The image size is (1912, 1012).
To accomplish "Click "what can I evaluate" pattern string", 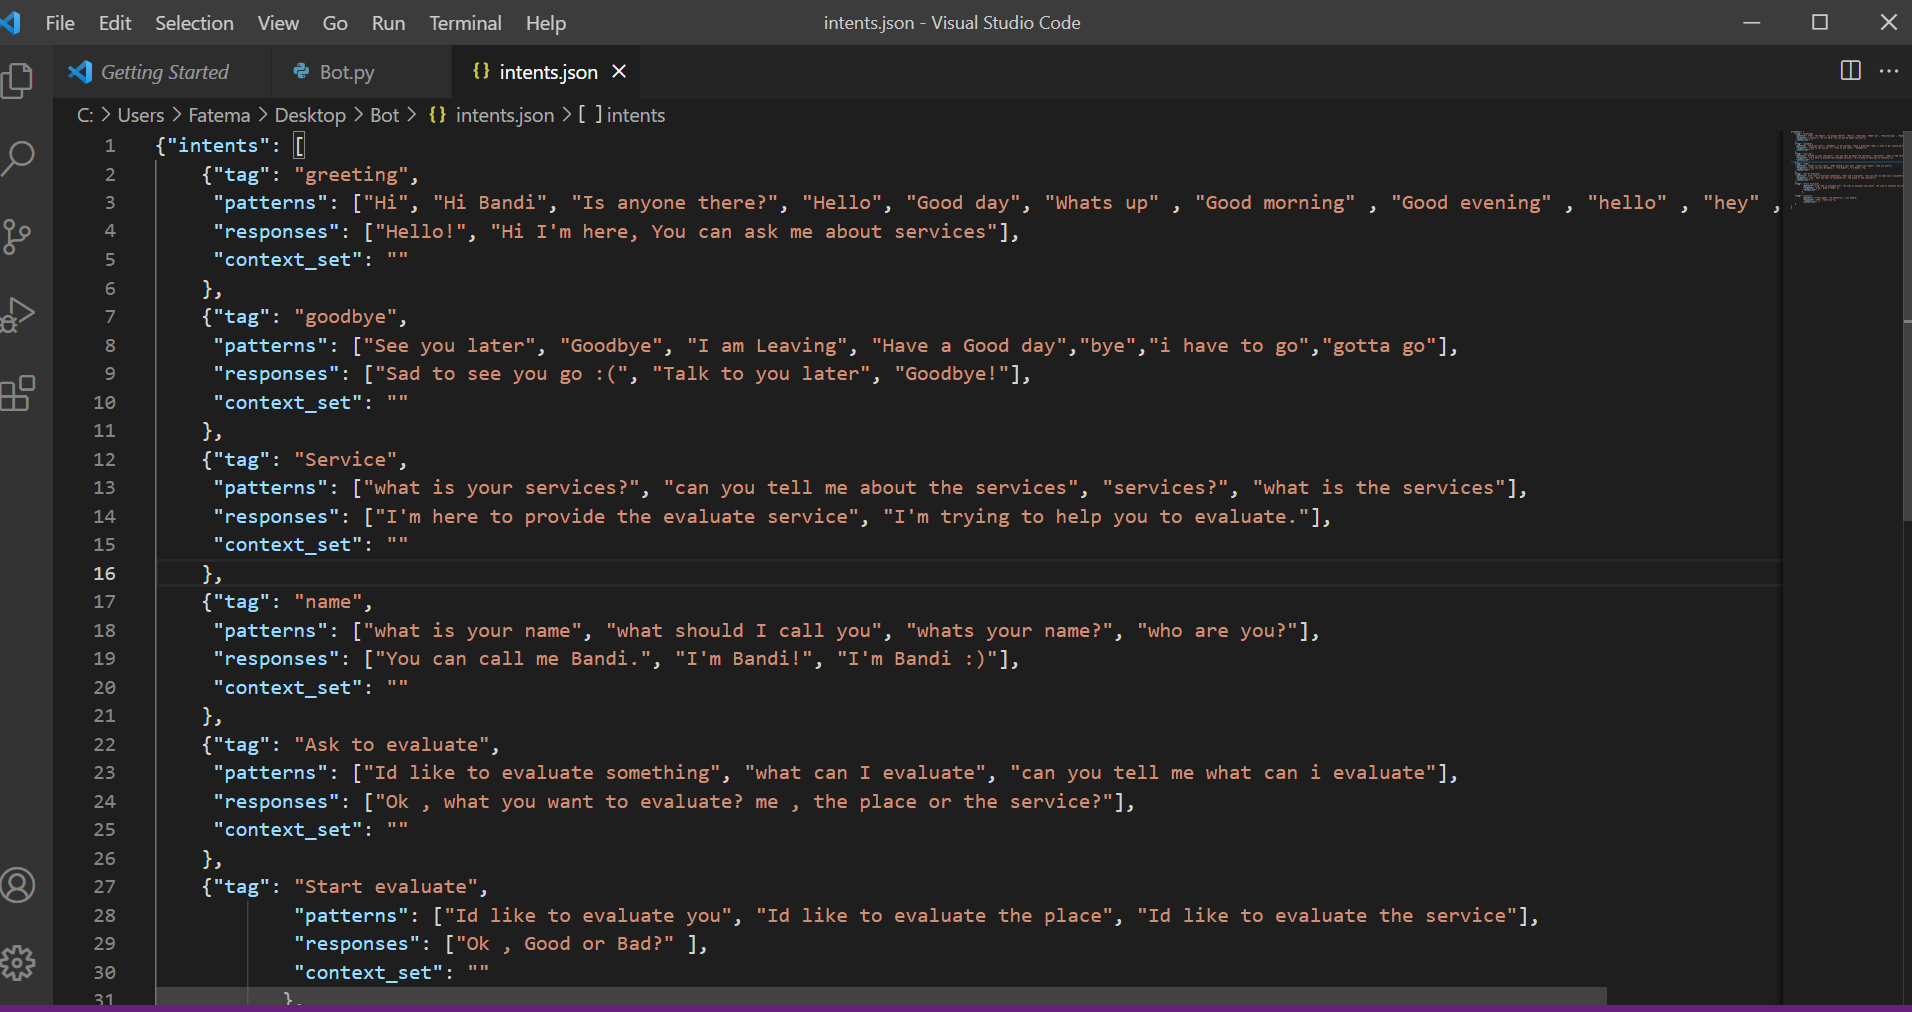I will tap(866, 773).
